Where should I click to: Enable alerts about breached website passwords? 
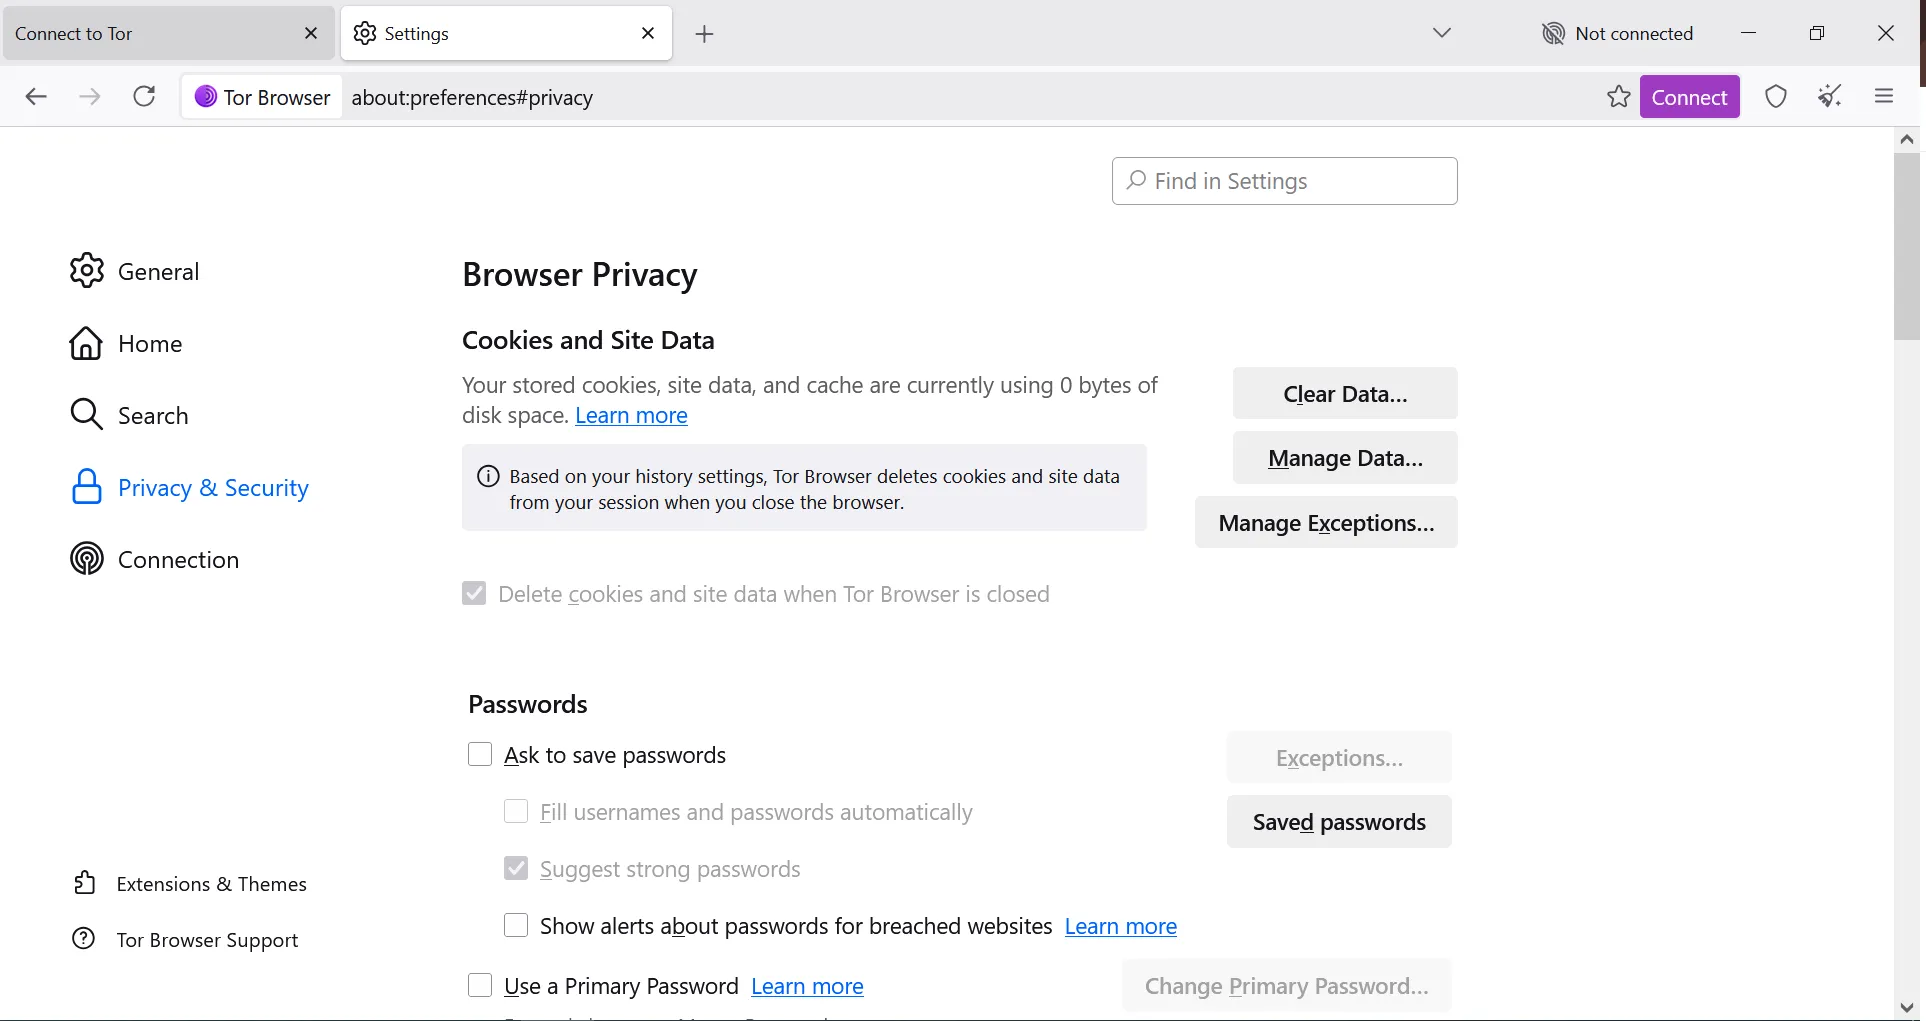(x=516, y=924)
